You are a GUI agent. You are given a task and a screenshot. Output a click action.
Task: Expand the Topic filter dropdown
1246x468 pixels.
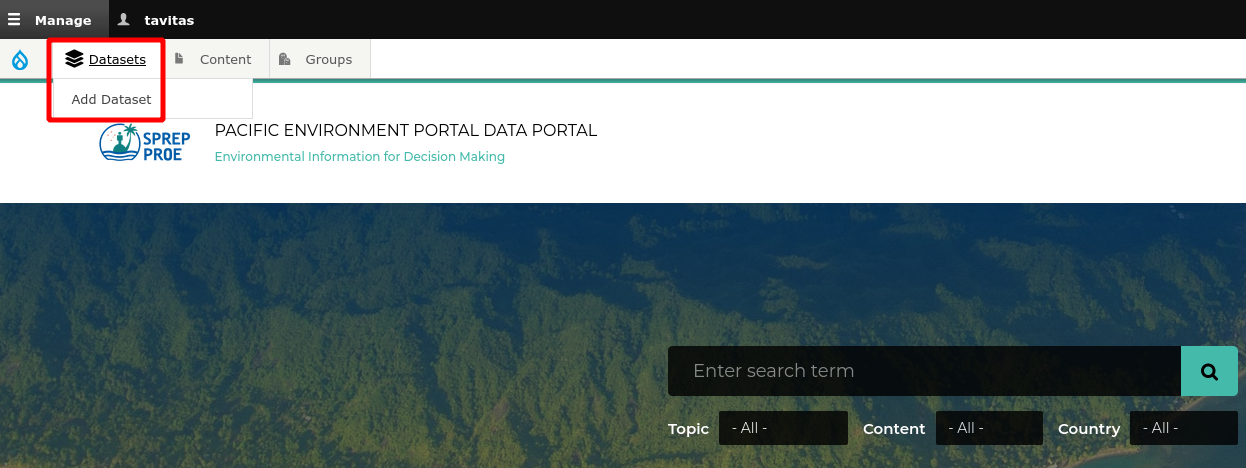(x=783, y=428)
